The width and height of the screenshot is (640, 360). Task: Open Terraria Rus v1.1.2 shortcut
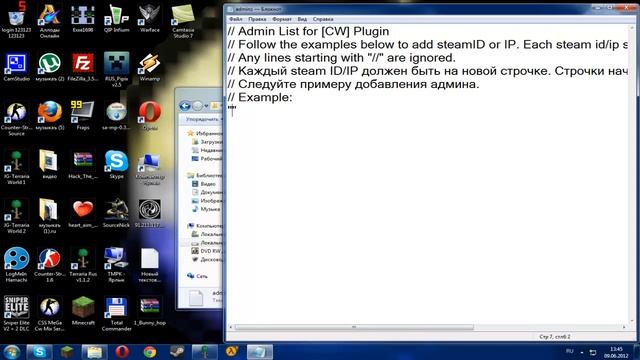point(83,264)
